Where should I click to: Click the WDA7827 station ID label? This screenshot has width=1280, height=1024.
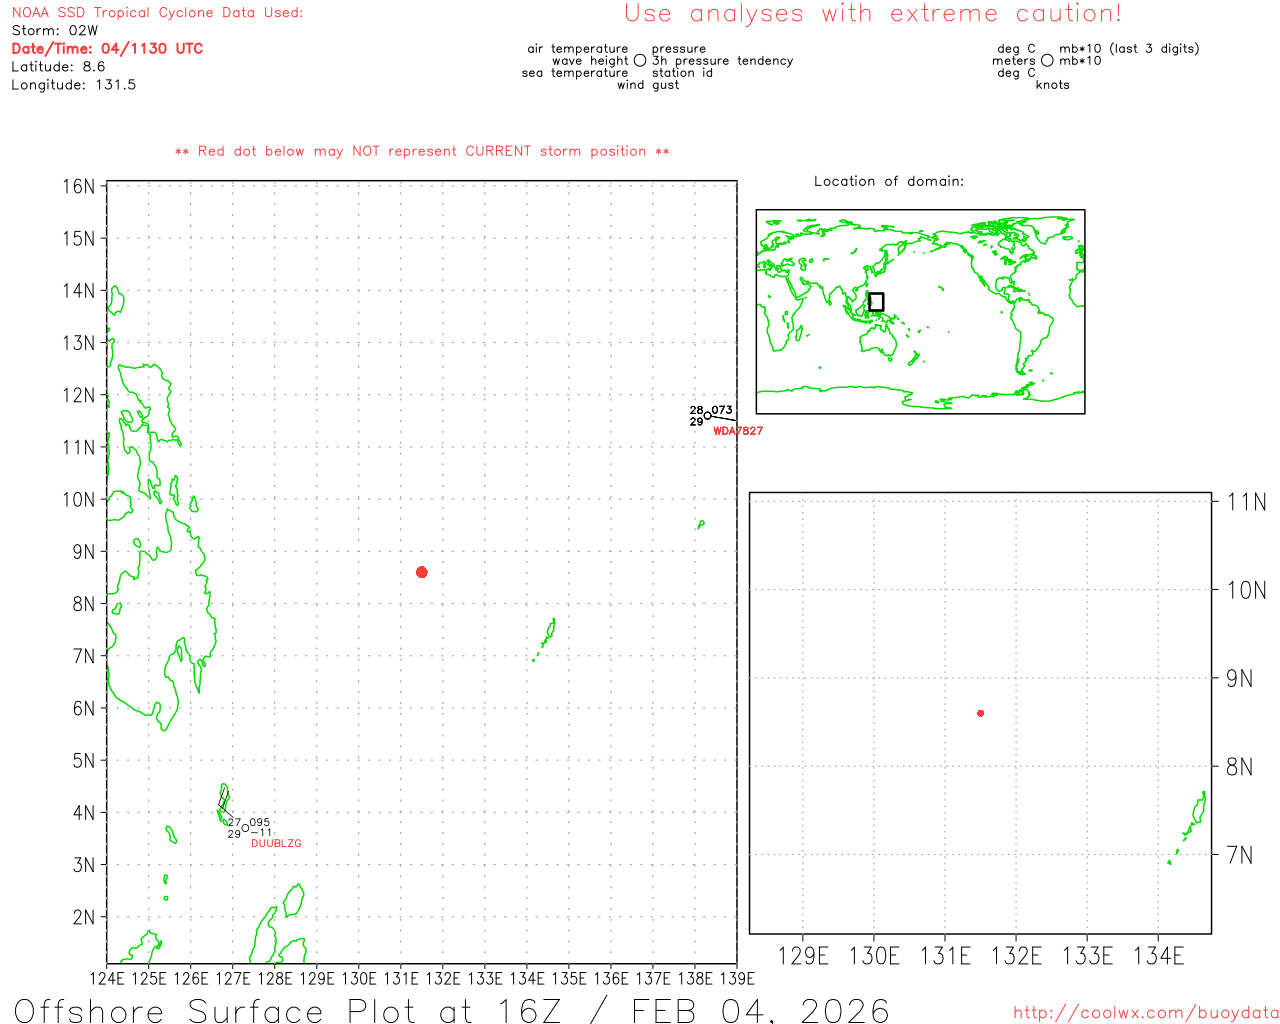(x=738, y=431)
